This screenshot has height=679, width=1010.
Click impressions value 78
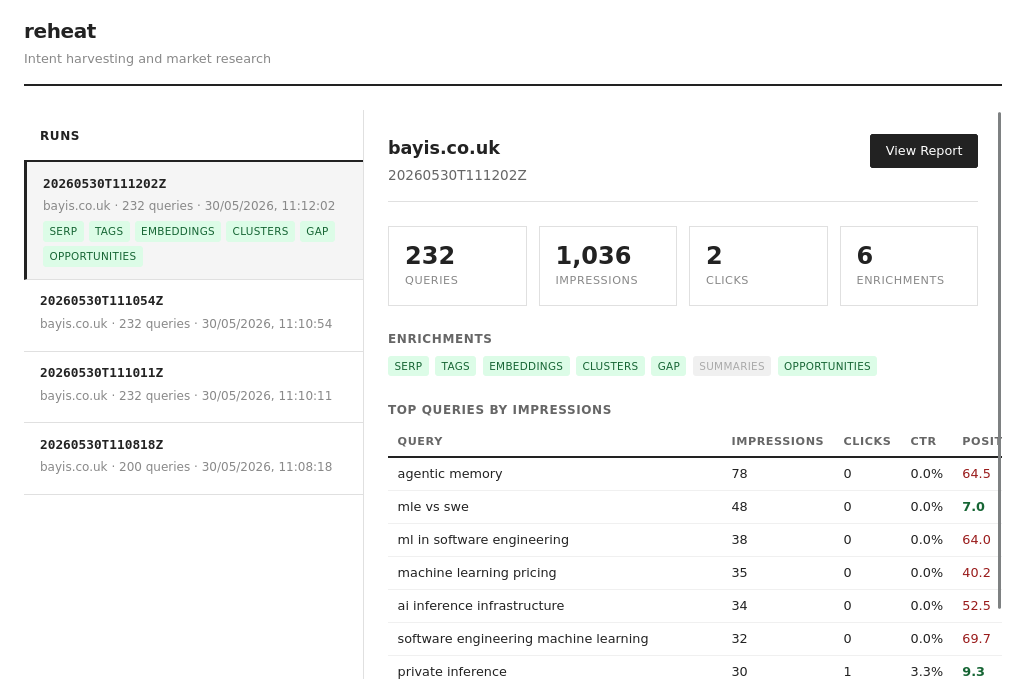(739, 474)
